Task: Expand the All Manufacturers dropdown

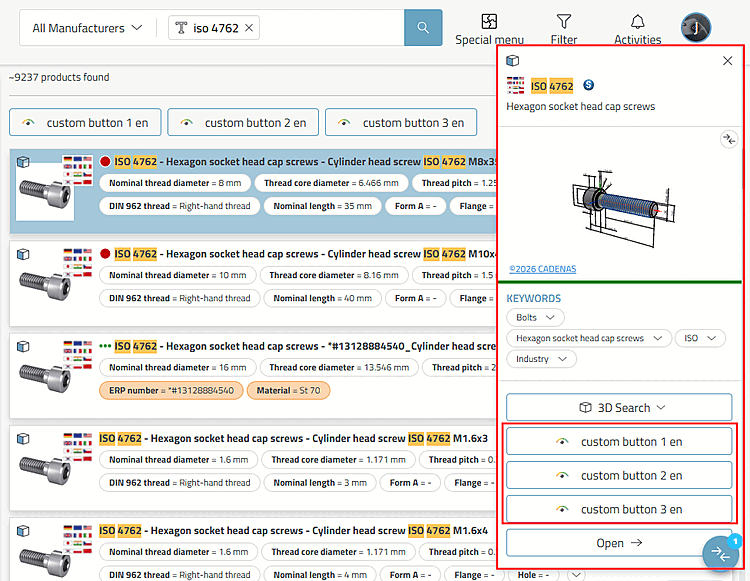Action: click(88, 28)
